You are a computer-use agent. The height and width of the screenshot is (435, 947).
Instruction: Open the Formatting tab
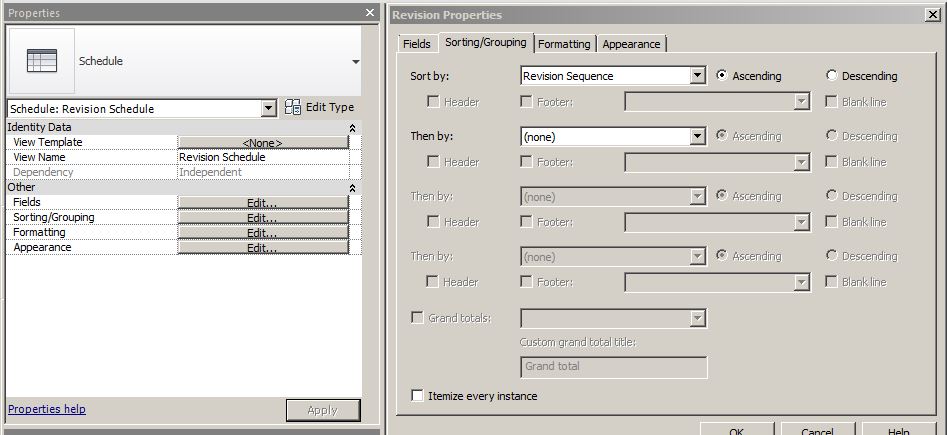pyautogui.click(x=566, y=44)
